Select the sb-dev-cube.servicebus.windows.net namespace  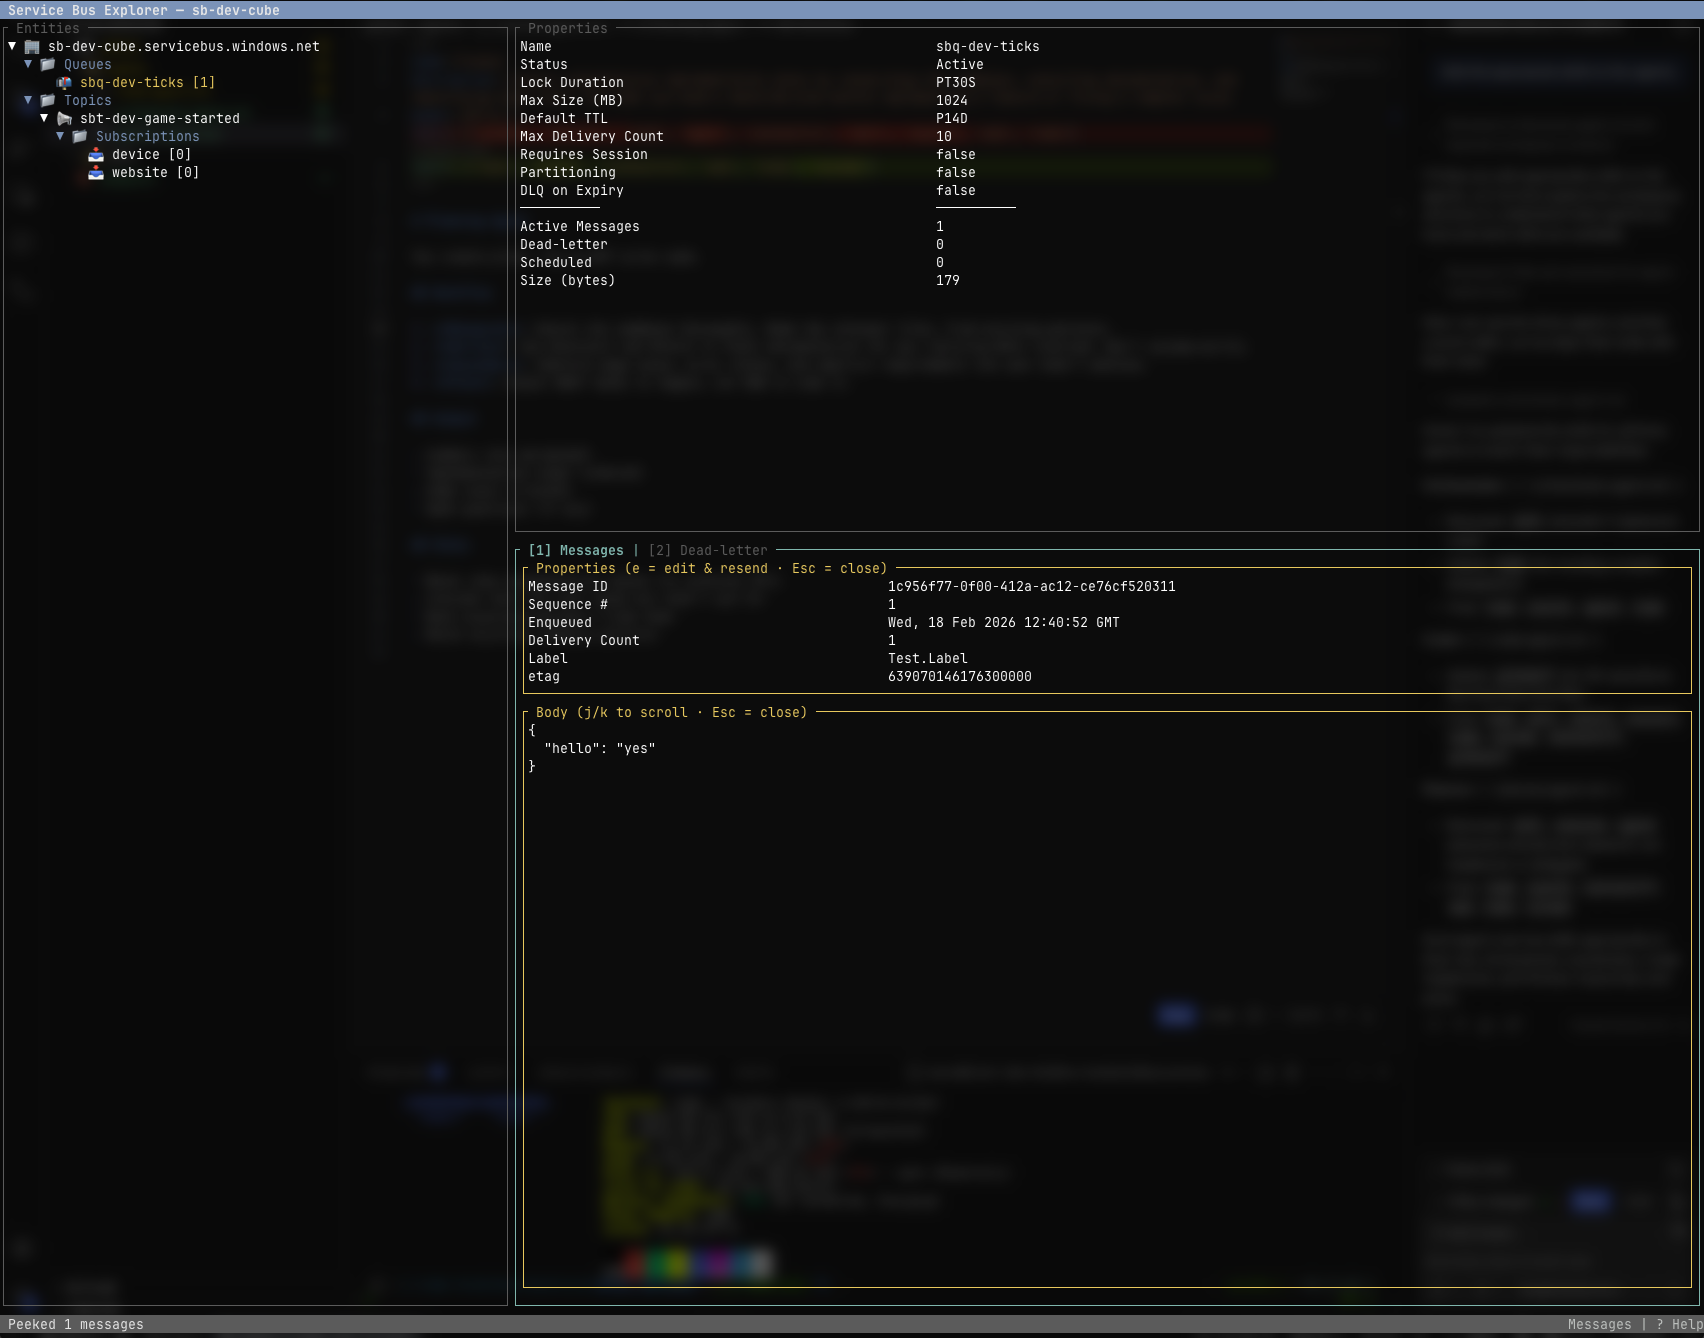[184, 47]
